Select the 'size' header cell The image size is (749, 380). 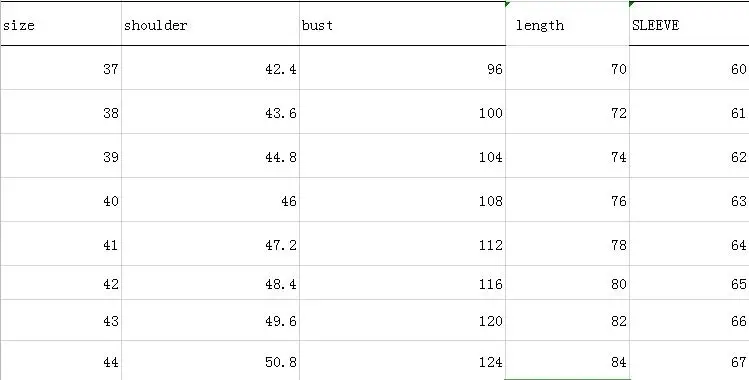coord(61,24)
